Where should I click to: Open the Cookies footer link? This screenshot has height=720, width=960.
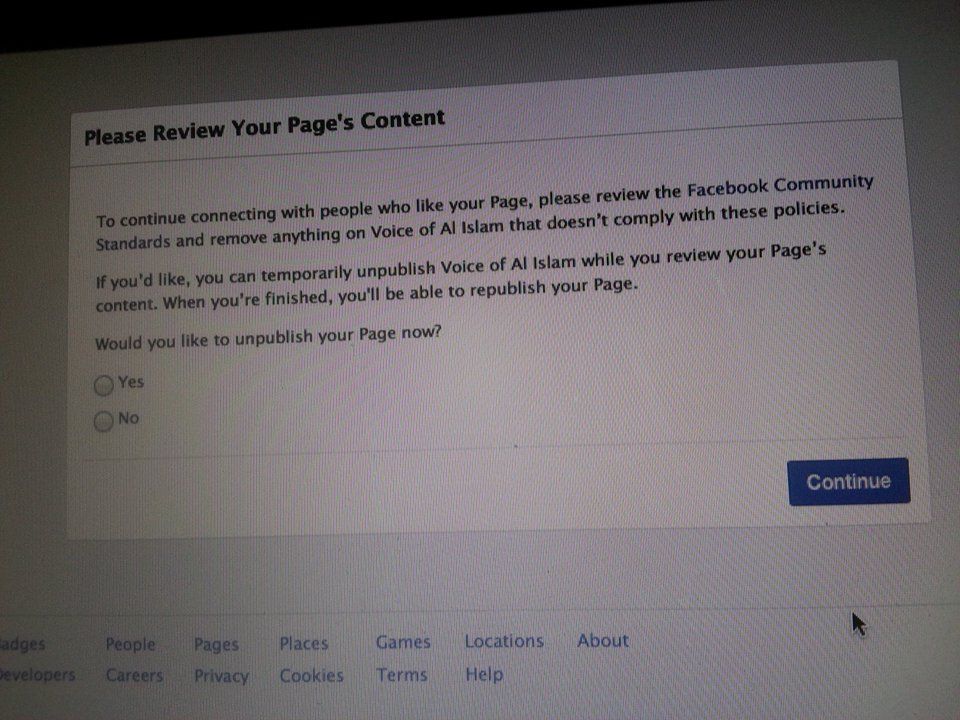311,675
